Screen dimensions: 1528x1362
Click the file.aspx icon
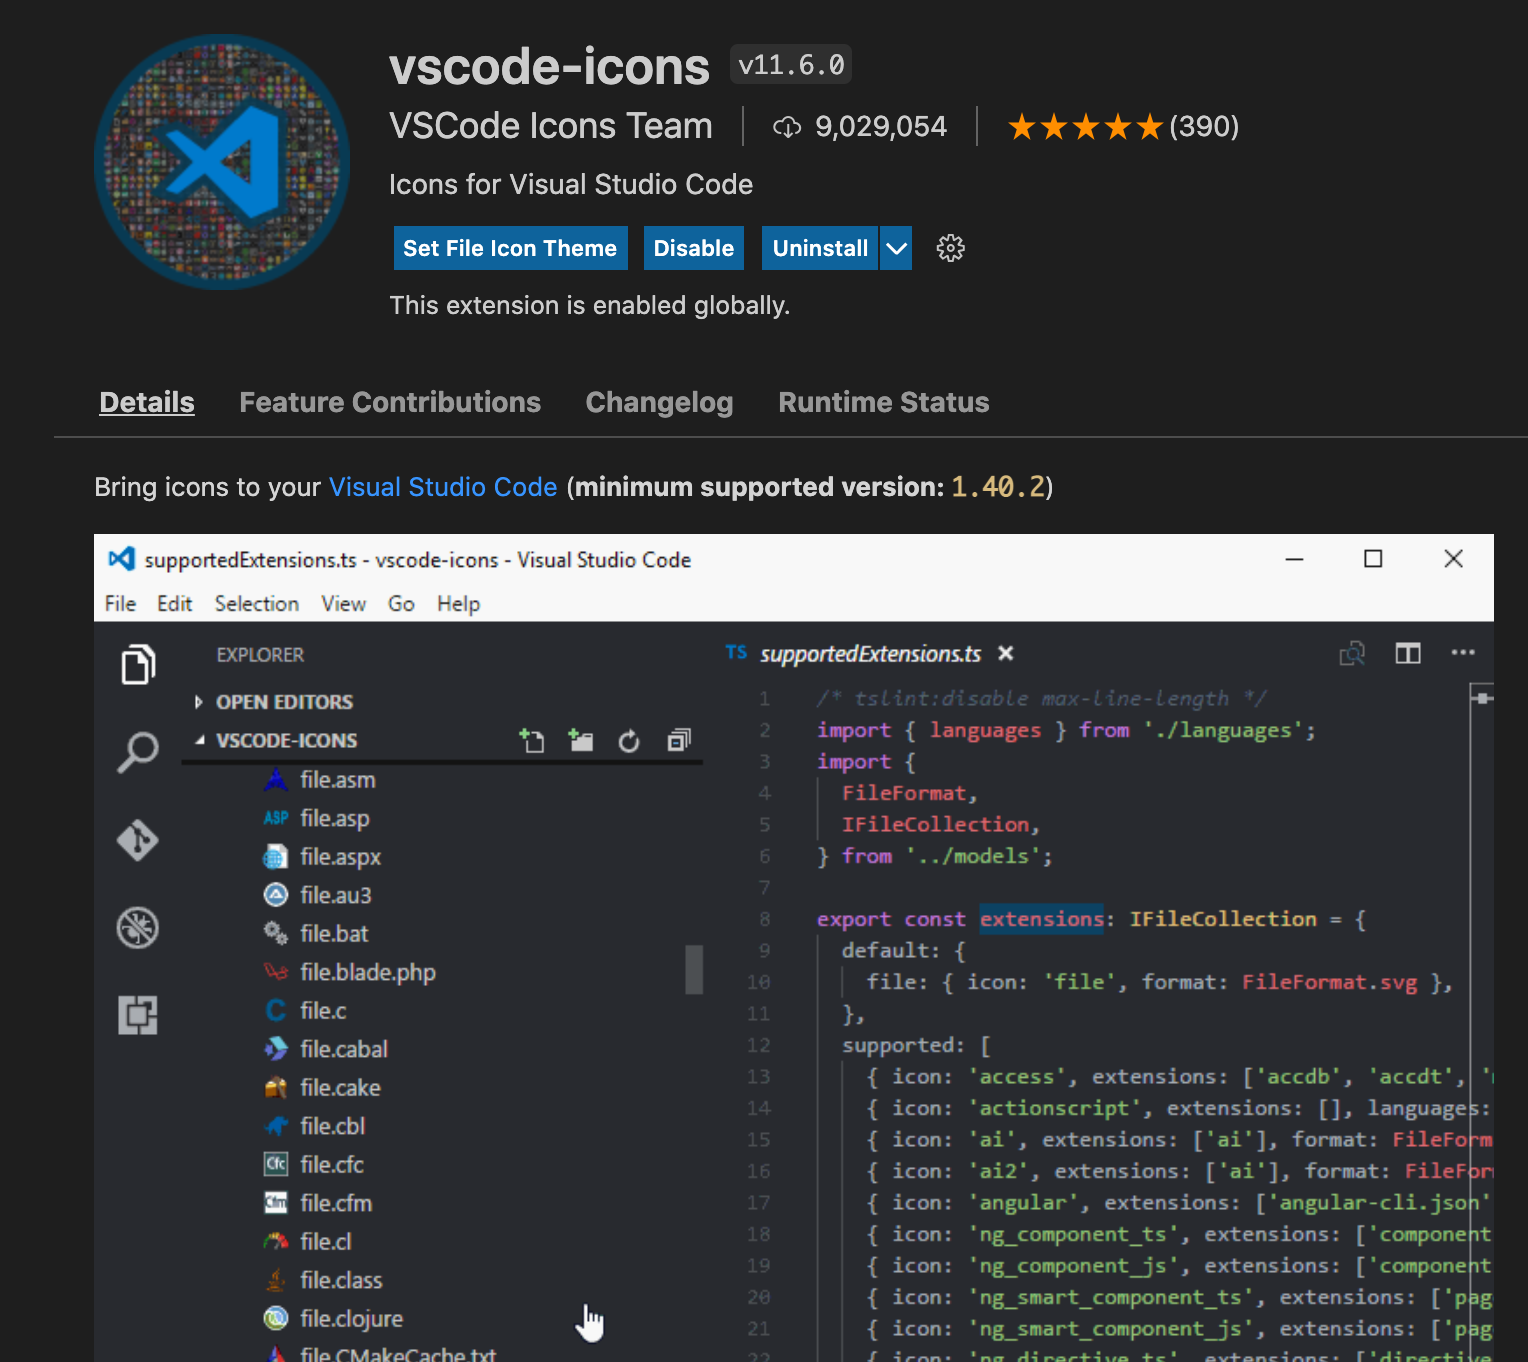pyautogui.click(x=276, y=857)
